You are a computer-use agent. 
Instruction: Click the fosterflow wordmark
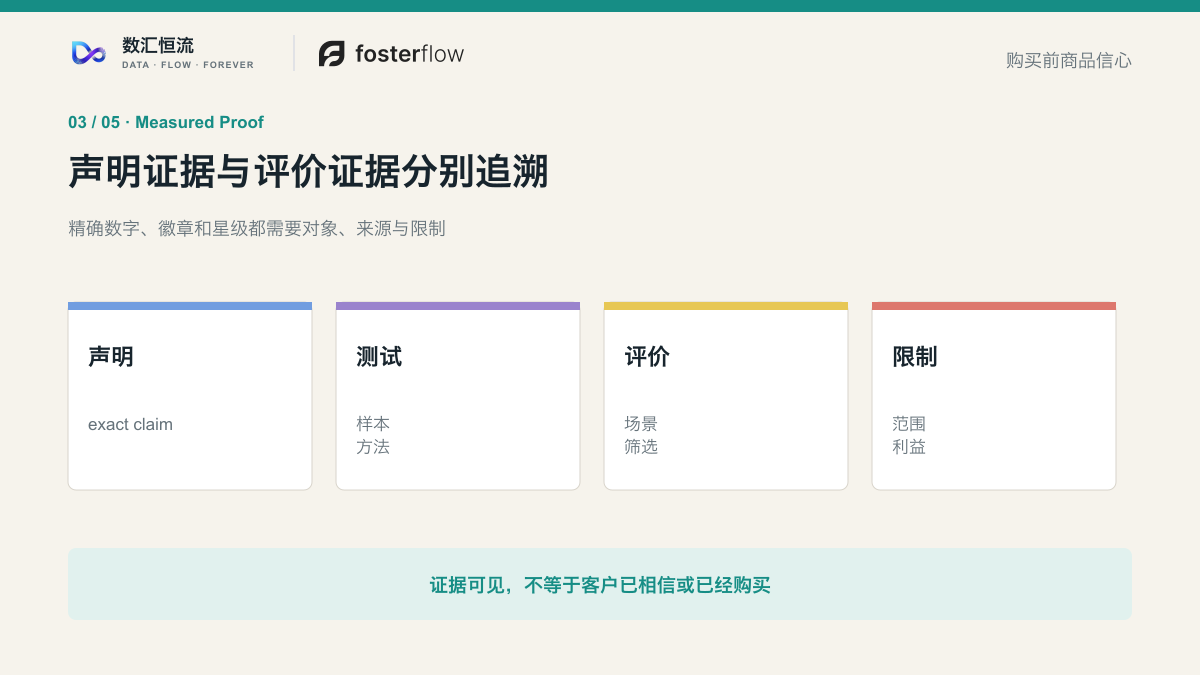(409, 54)
